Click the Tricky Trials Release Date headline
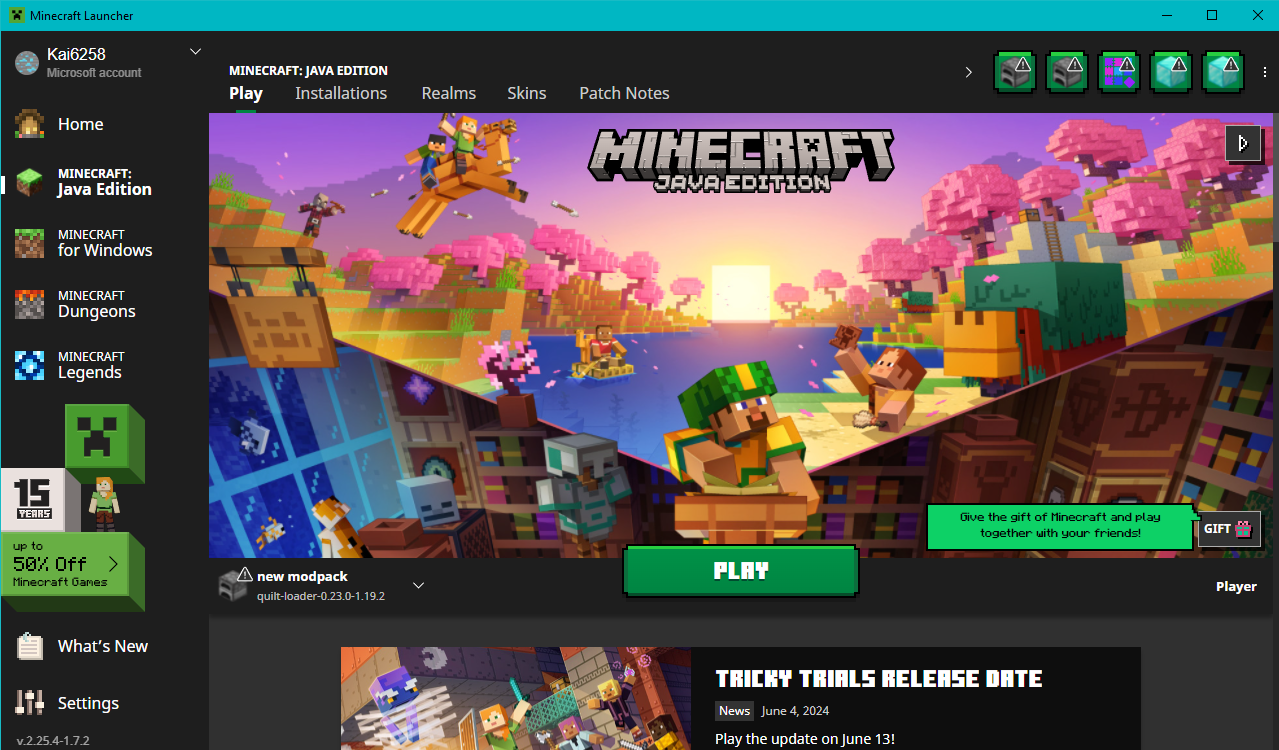Image resolution: width=1279 pixels, height=750 pixels. point(879,680)
